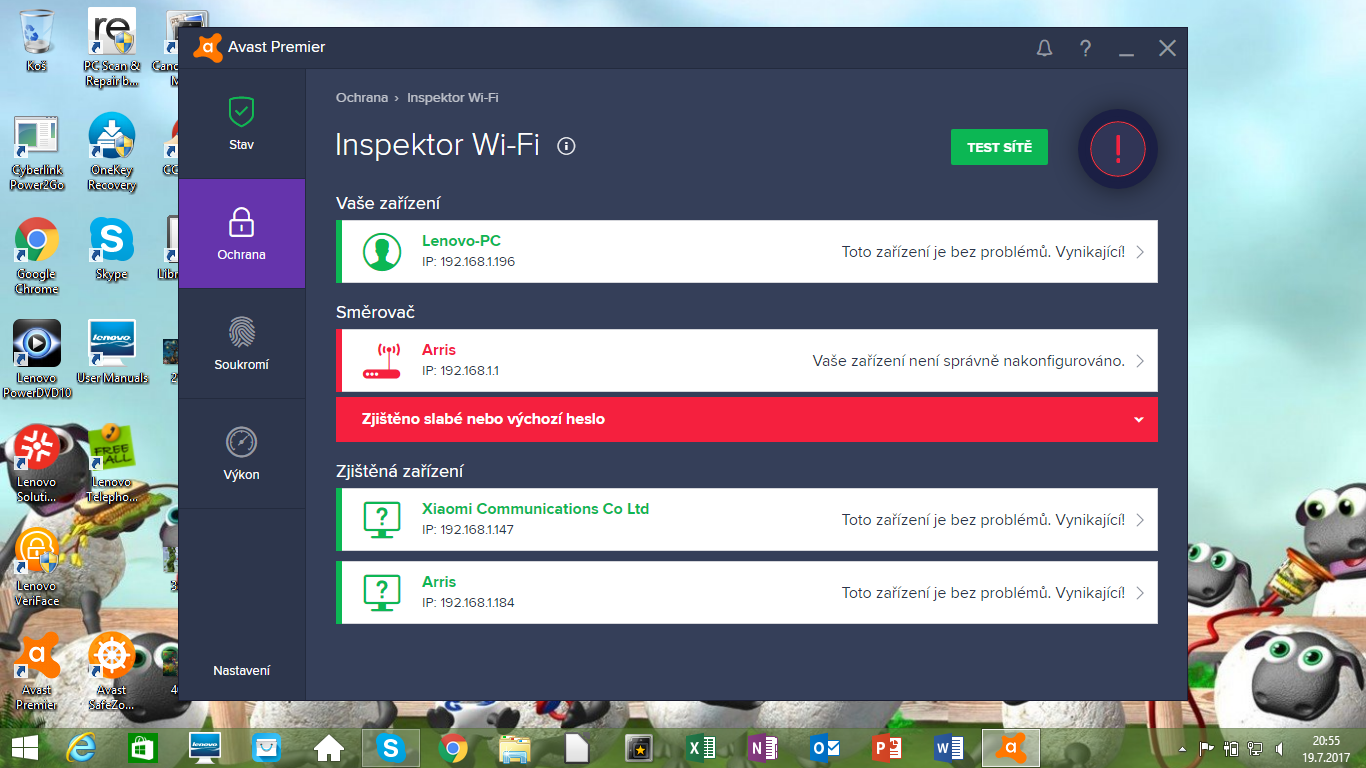Click monitor icon of Arris 192.168.1.184

[381, 592]
